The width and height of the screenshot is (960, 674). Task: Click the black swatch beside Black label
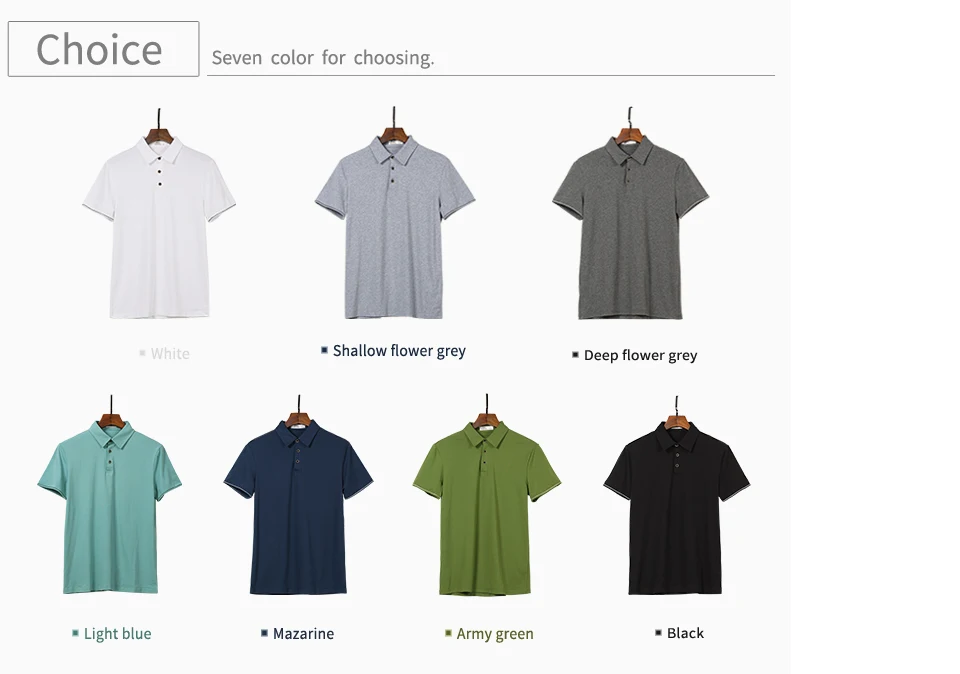(x=658, y=632)
